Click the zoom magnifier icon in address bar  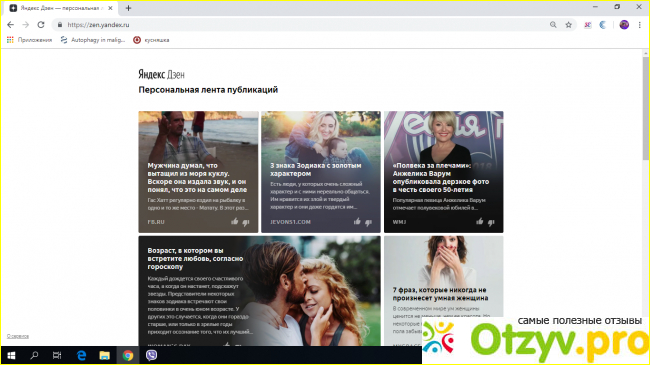pos(553,25)
